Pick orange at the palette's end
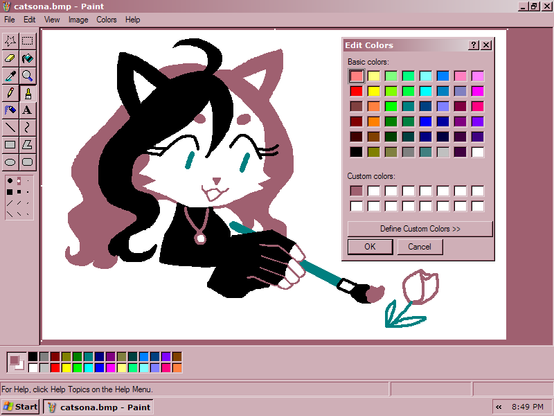Viewport: 554px width, 416px height. pyautogui.click(x=177, y=368)
